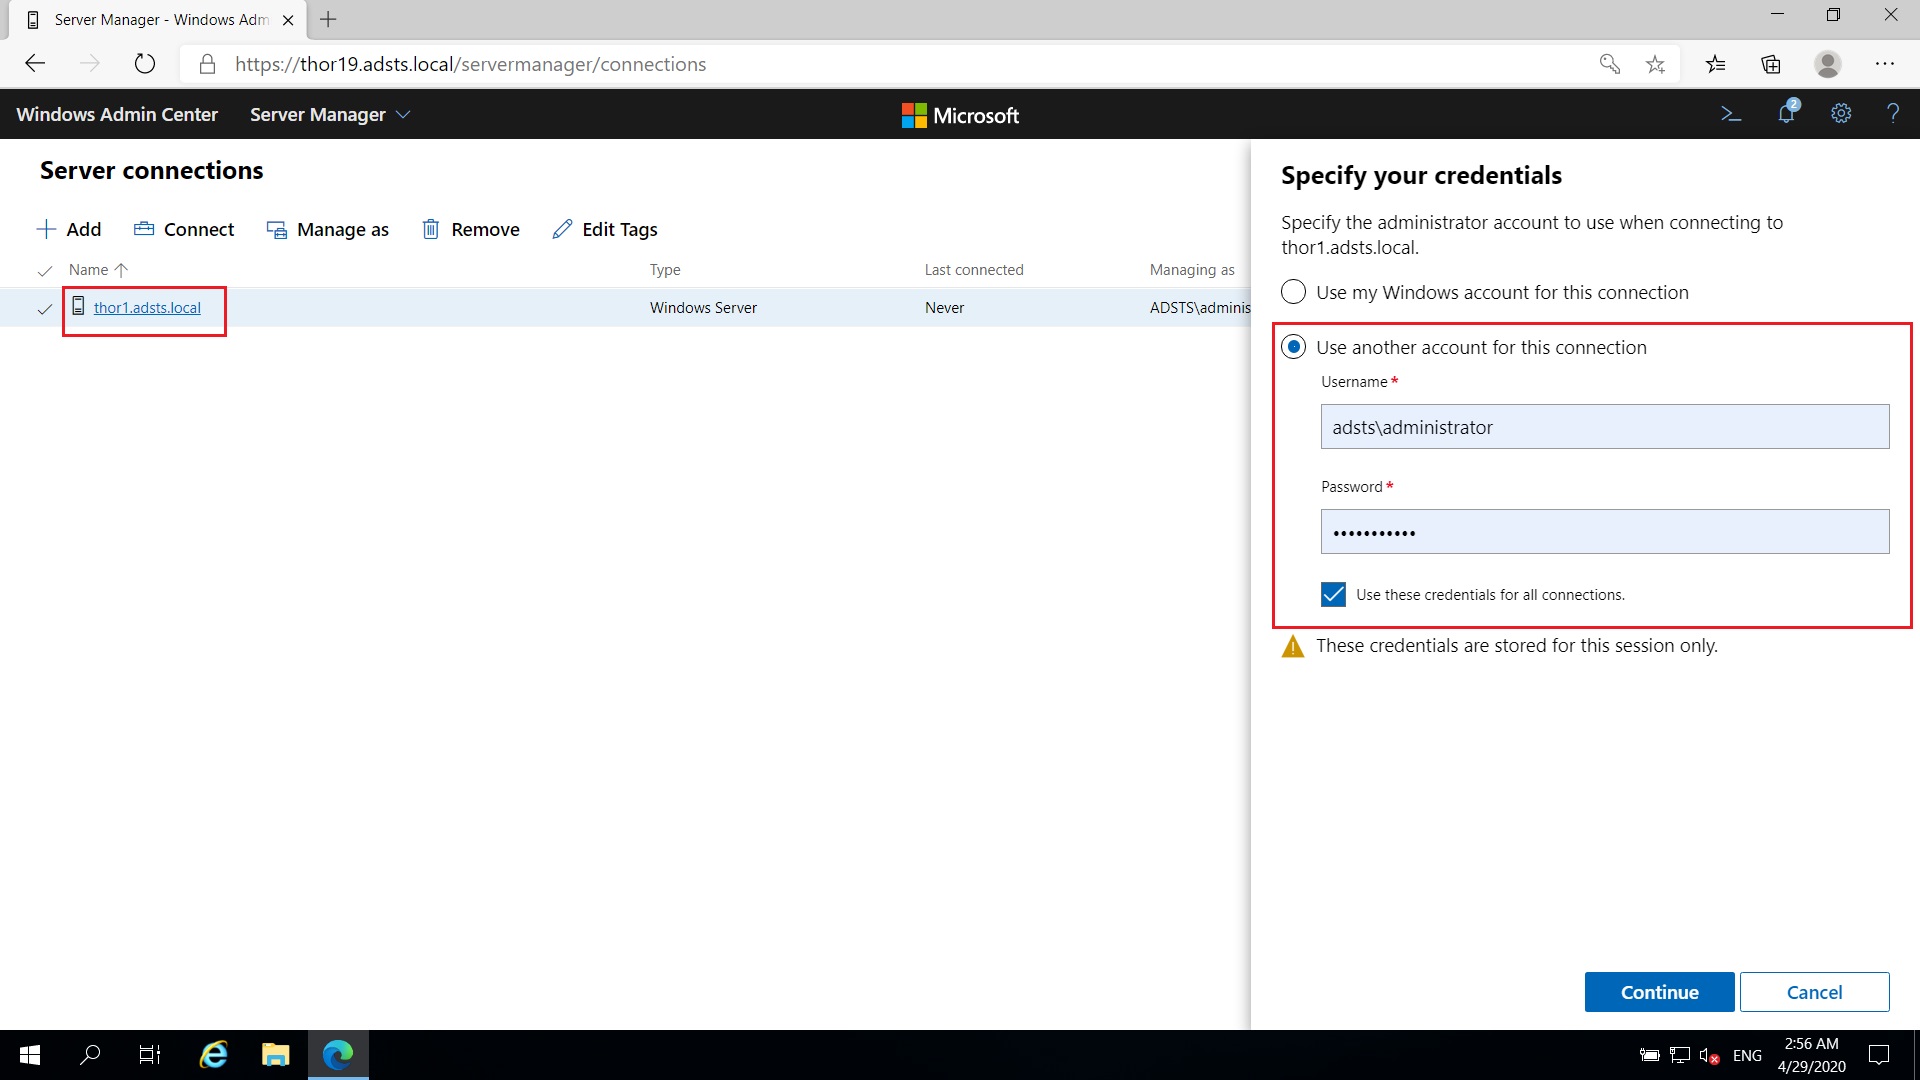
Task: Open the PowerShell console icon in header
Action: click(x=1731, y=114)
